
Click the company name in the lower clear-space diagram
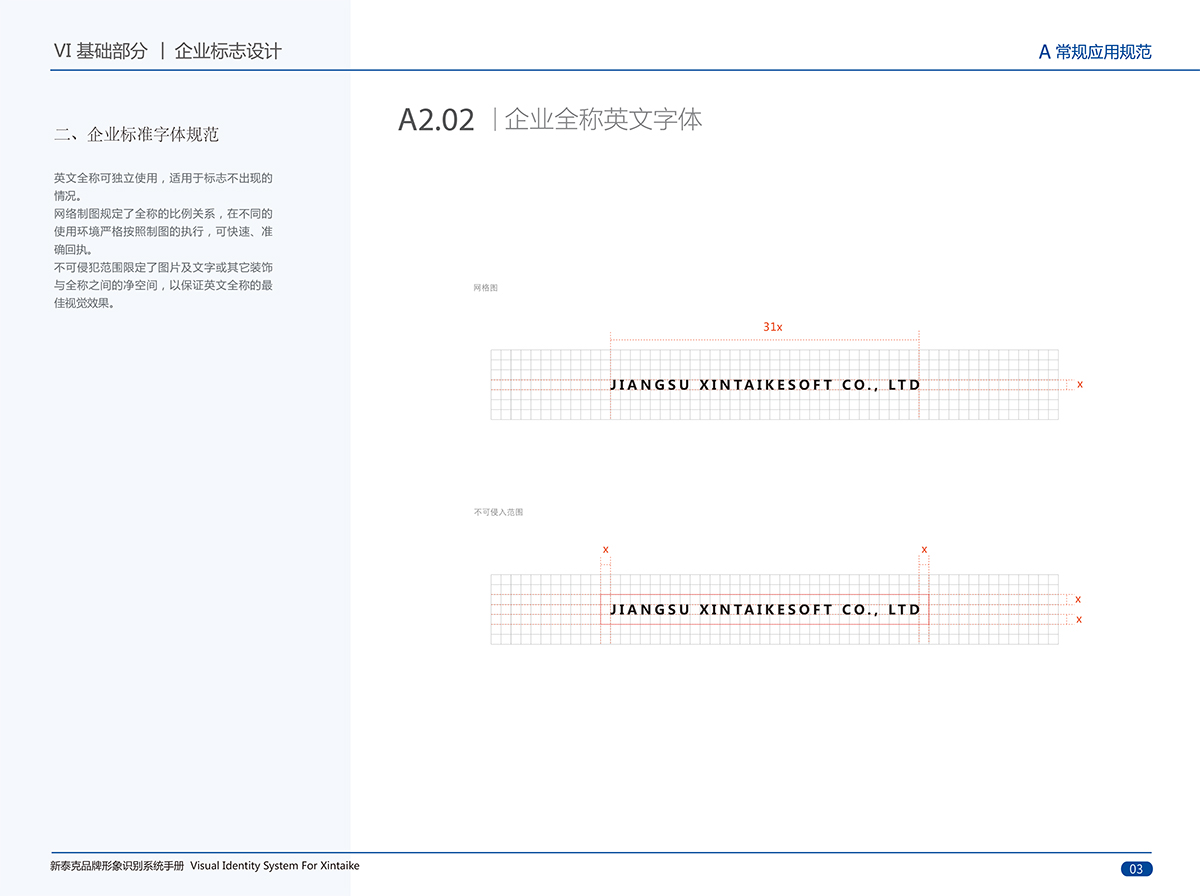click(765, 610)
